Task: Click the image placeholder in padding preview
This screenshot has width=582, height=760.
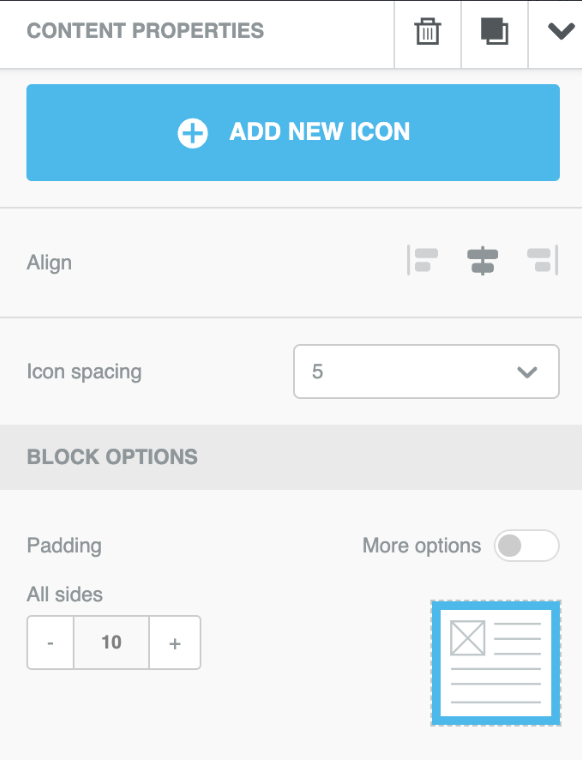Action: point(468,638)
